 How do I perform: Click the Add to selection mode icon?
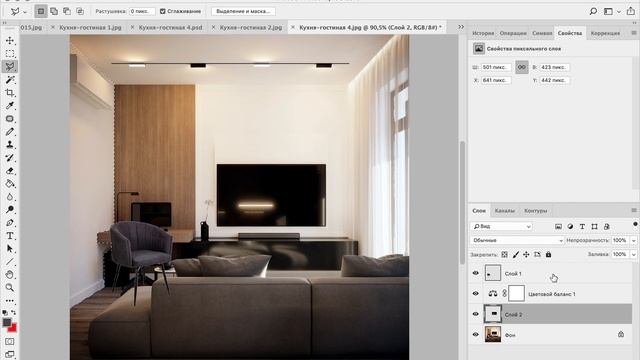pyautogui.click(x=54, y=11)
